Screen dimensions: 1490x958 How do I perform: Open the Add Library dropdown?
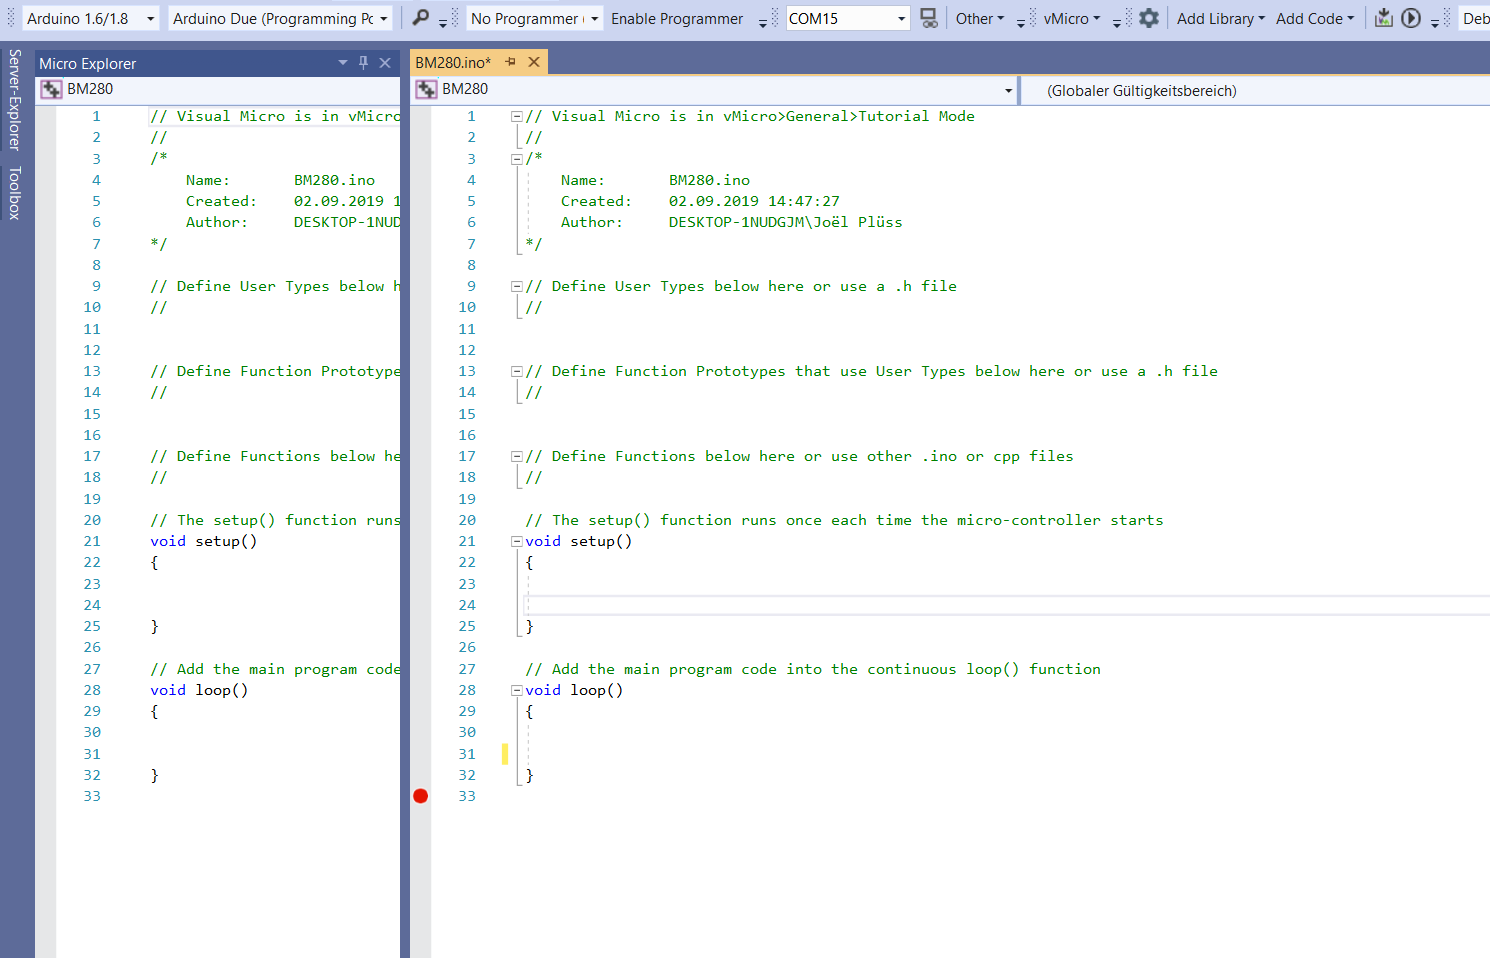[1221, 18]
